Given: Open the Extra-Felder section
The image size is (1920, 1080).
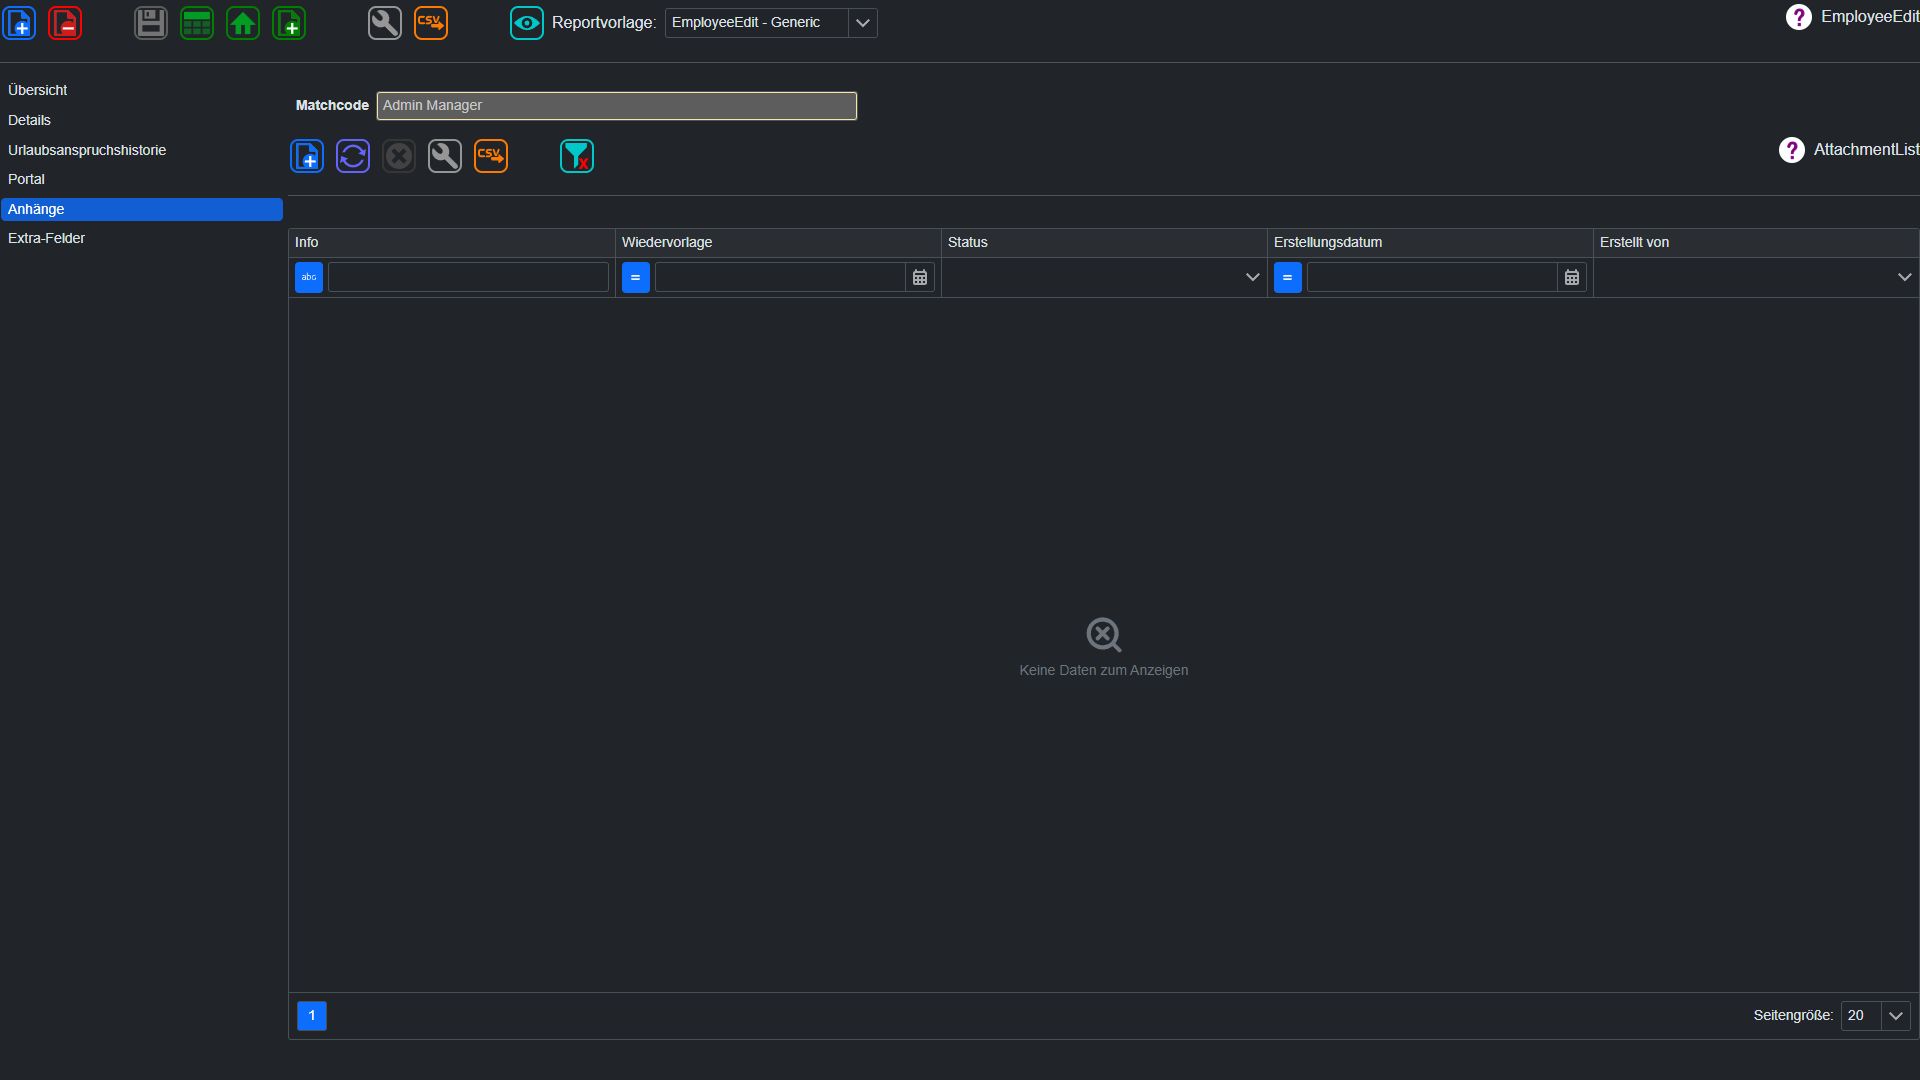Looking at the screenshot, I should point(46,238).
